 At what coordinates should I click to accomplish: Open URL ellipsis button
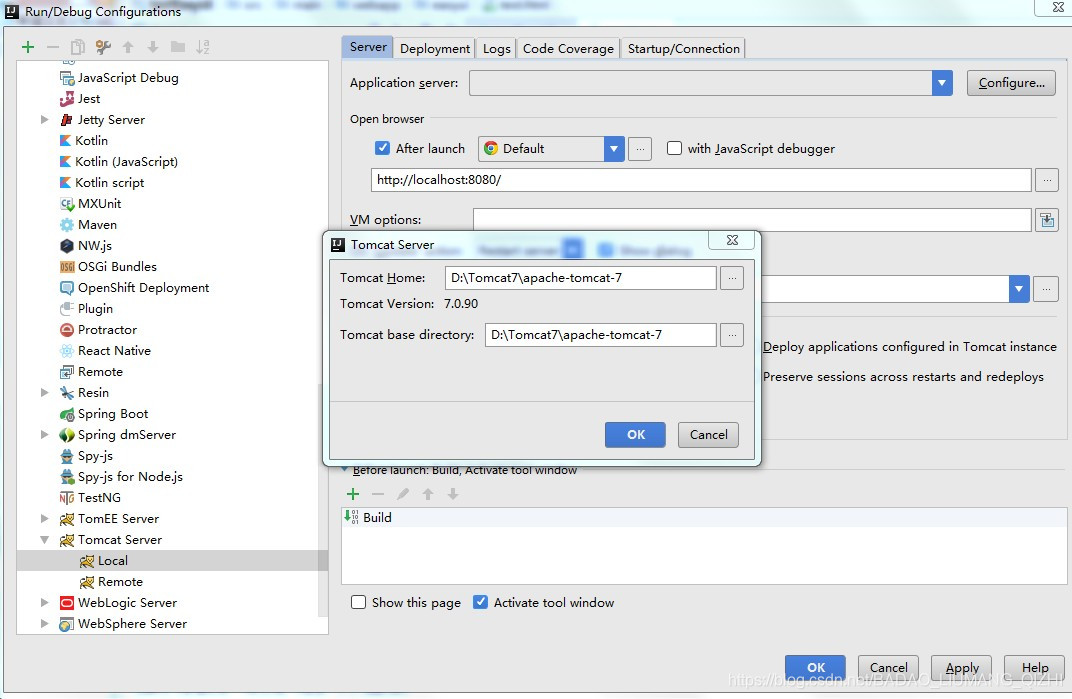[1047, 180]
